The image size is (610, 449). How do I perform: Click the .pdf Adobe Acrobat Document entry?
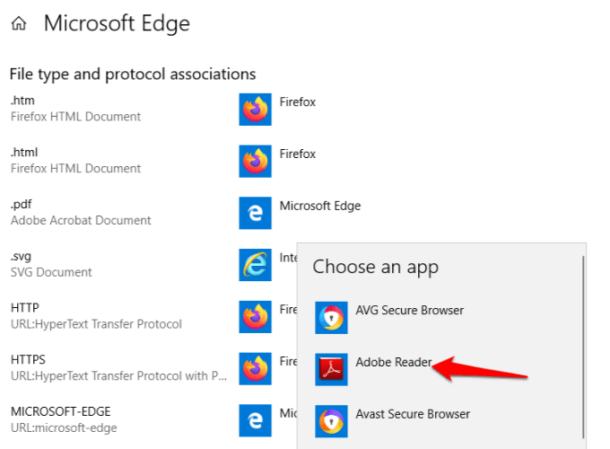pyautogui.click(x=80, y=212)
